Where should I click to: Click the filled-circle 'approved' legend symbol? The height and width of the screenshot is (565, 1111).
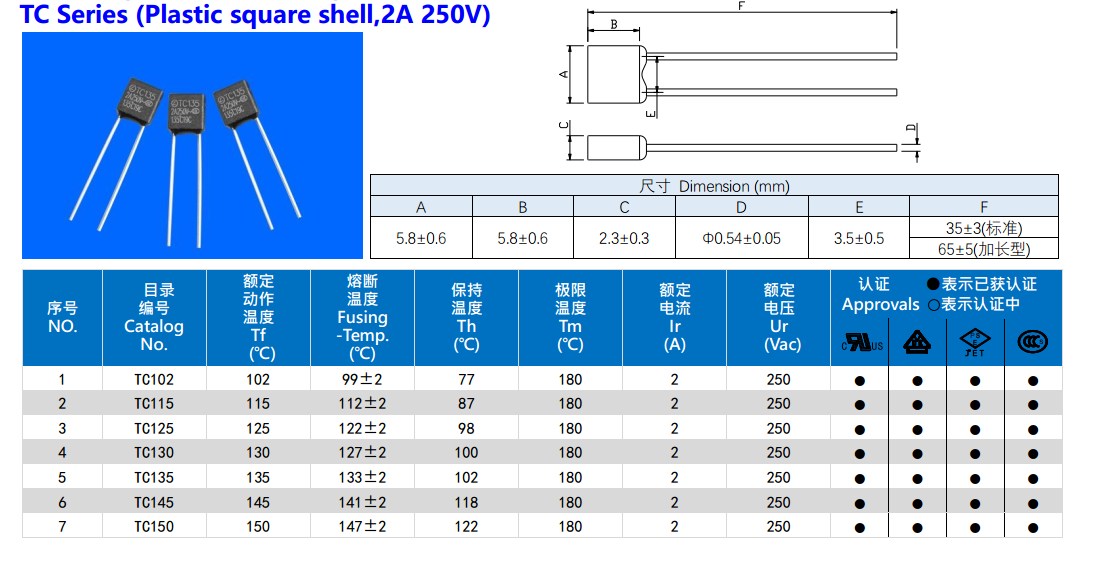933,285
